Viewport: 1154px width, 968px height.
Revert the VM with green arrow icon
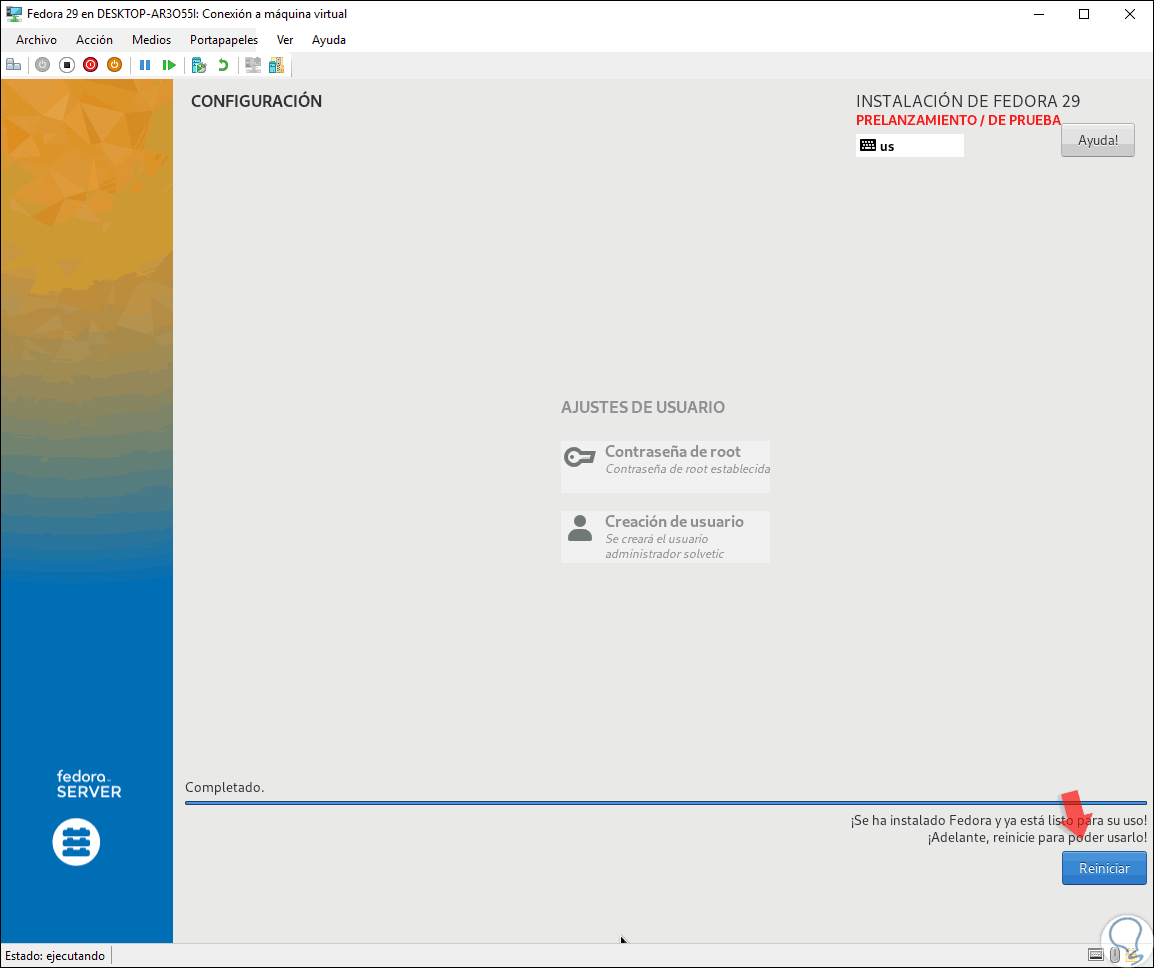coord(223,65)
